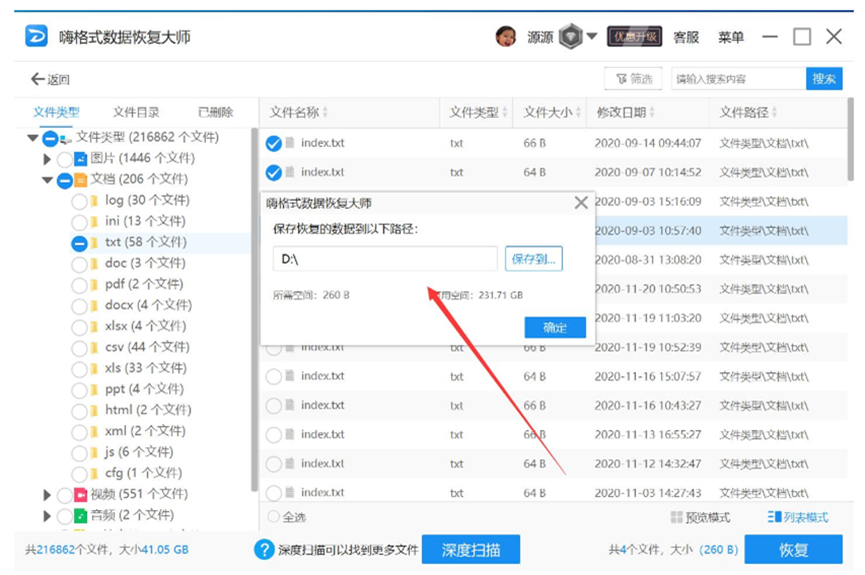This screenshot has width=865, height=575.
Task: Focus the search content input field
Action: coord(738,79)
